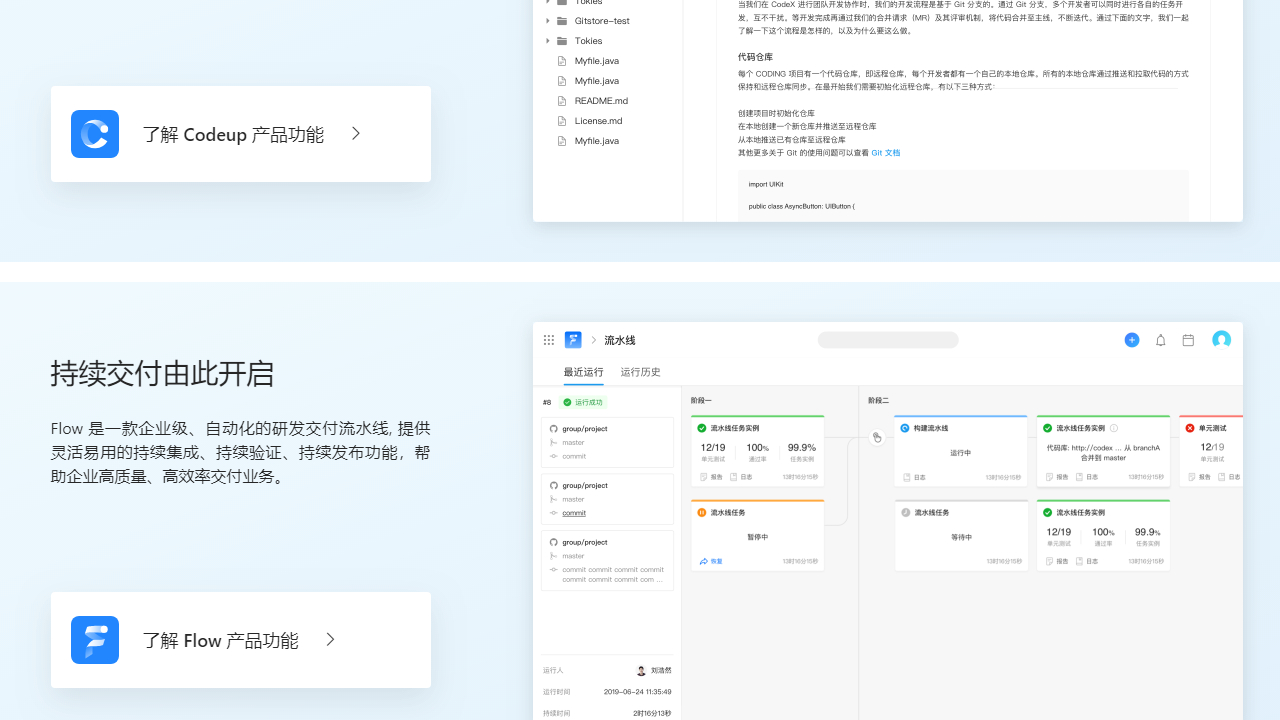Open the nine-dot apps grid in Flow header
The width and height of the screenshot is (1280, 720).
tap(548, 340)
